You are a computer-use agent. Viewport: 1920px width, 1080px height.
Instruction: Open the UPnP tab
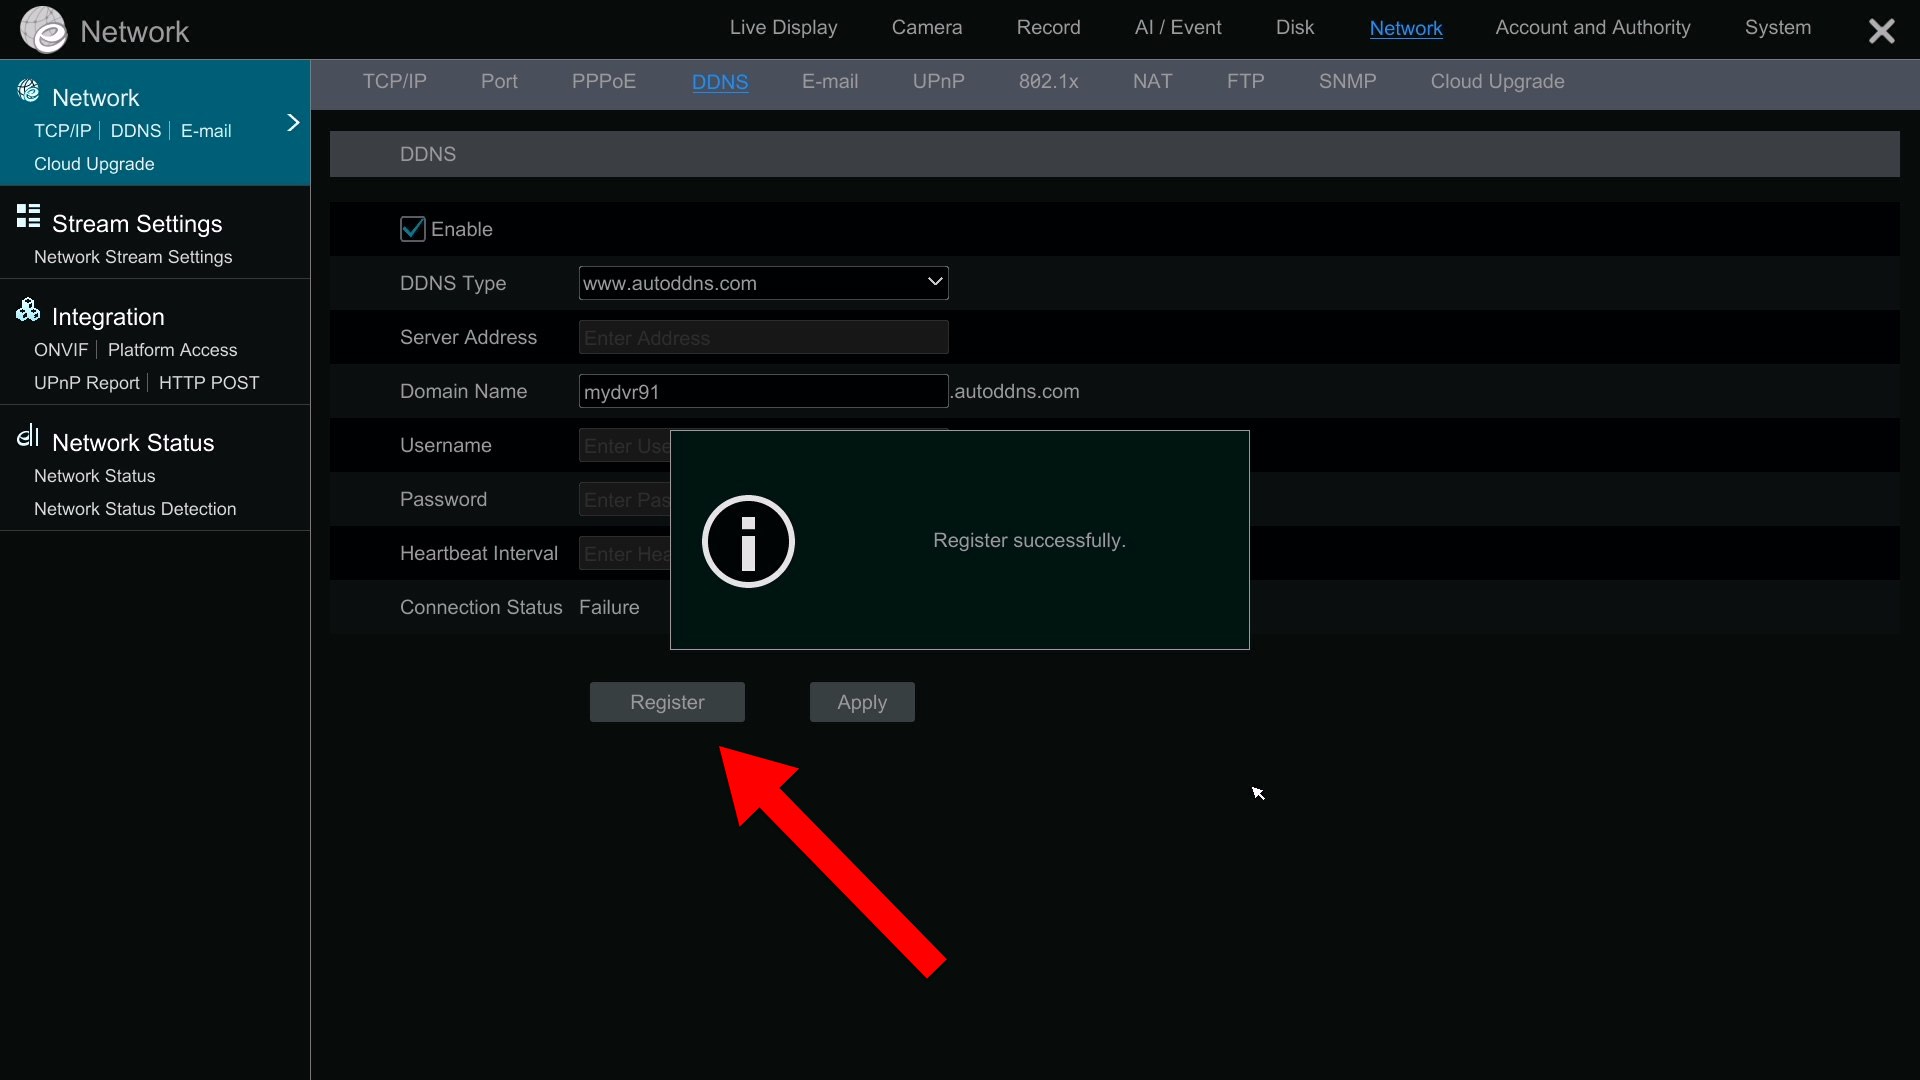point(938,82)
